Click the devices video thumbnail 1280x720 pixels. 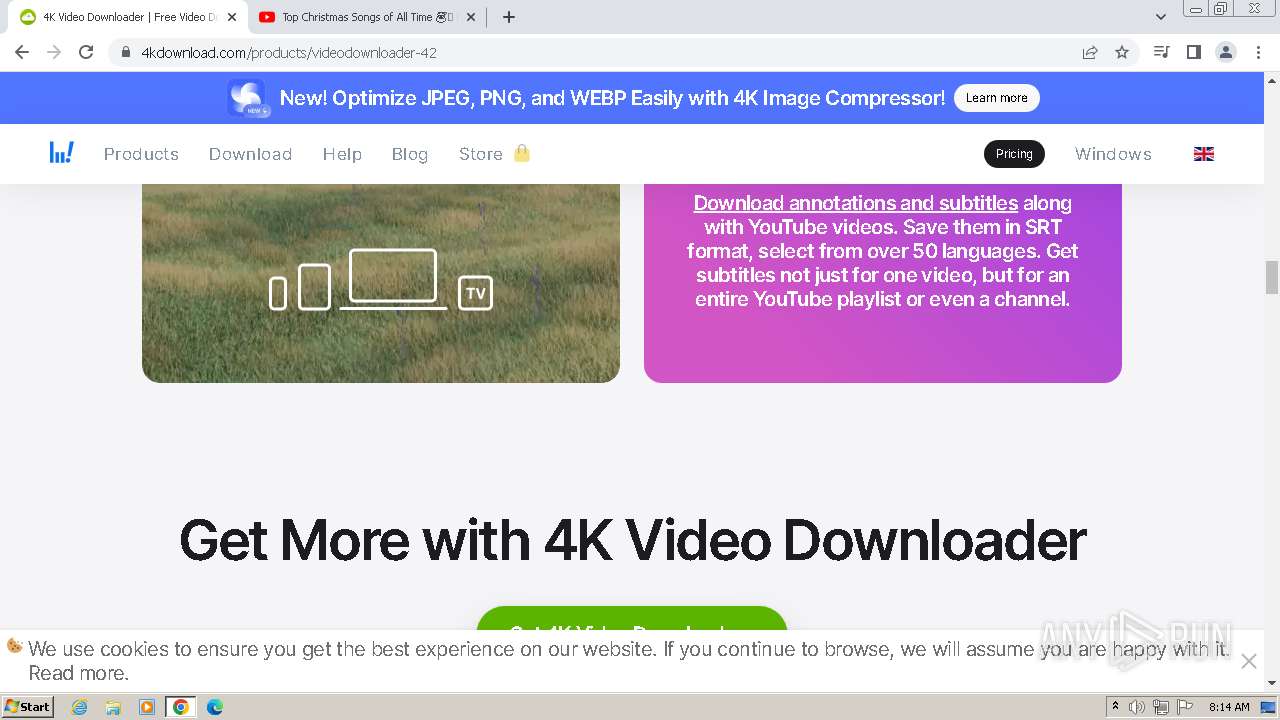tap(381, 283)
